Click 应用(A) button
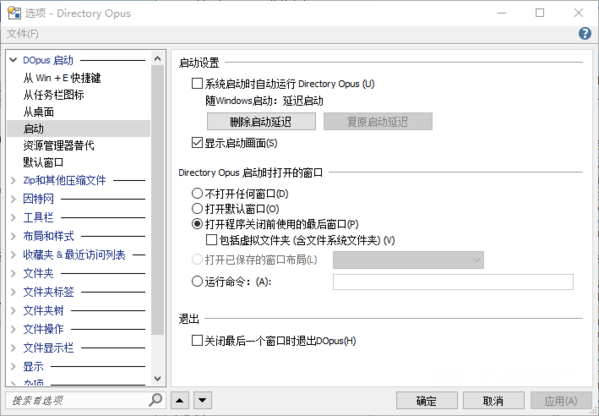The width and height of the screenshot is (599, 416). pos(561,401)
